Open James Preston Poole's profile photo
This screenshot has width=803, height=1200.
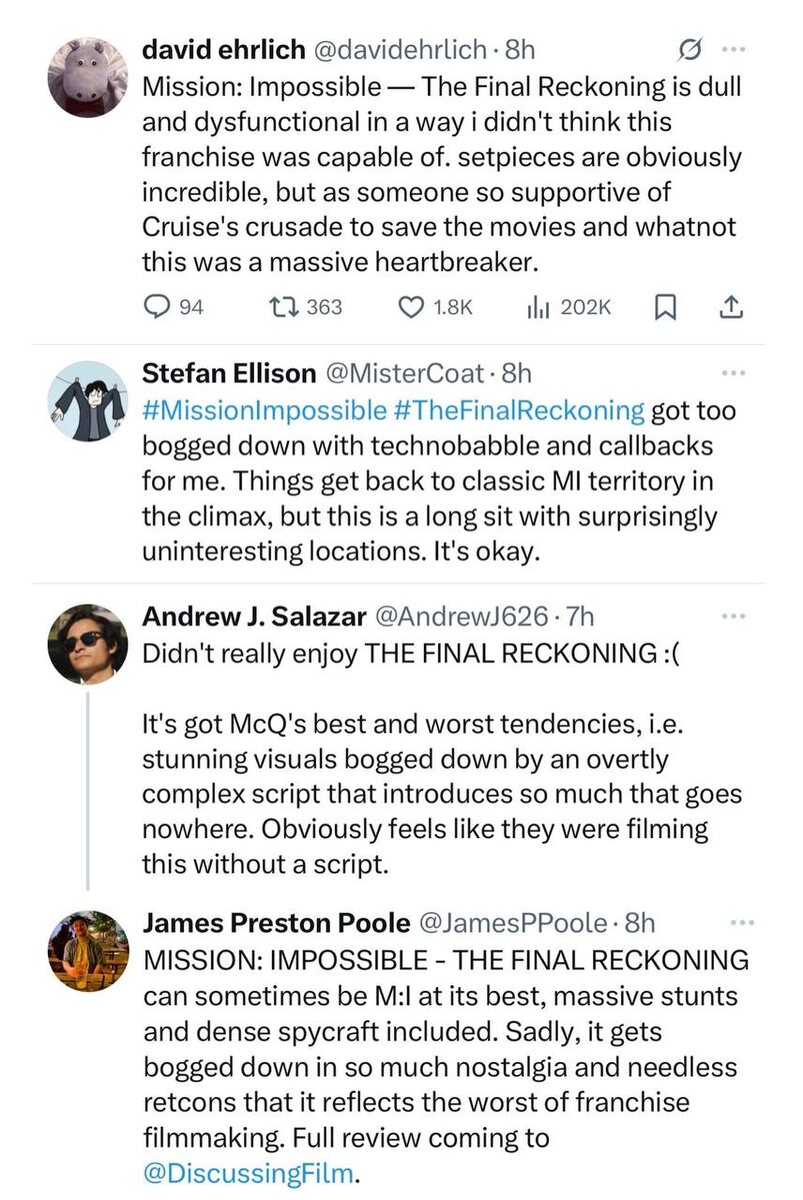pos(87,951)
